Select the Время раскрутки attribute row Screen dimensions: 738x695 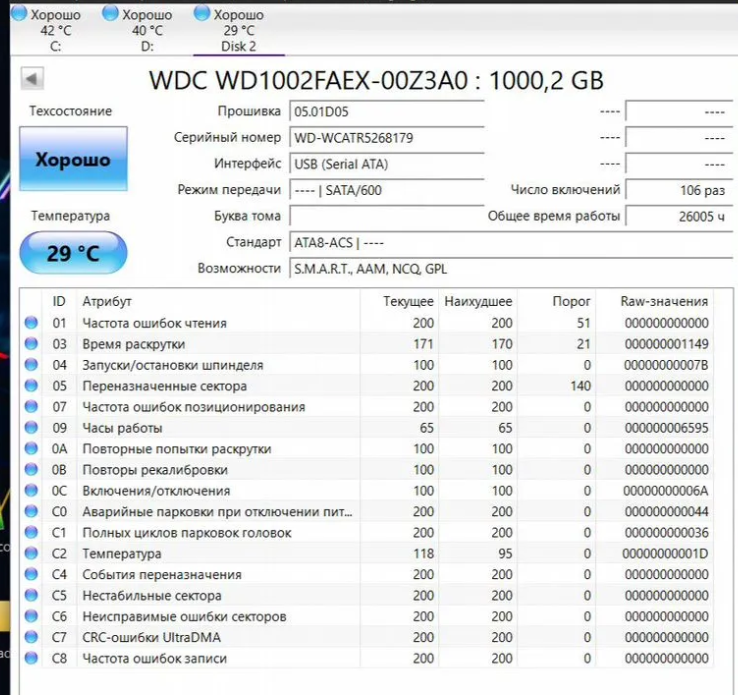(367, 344)
